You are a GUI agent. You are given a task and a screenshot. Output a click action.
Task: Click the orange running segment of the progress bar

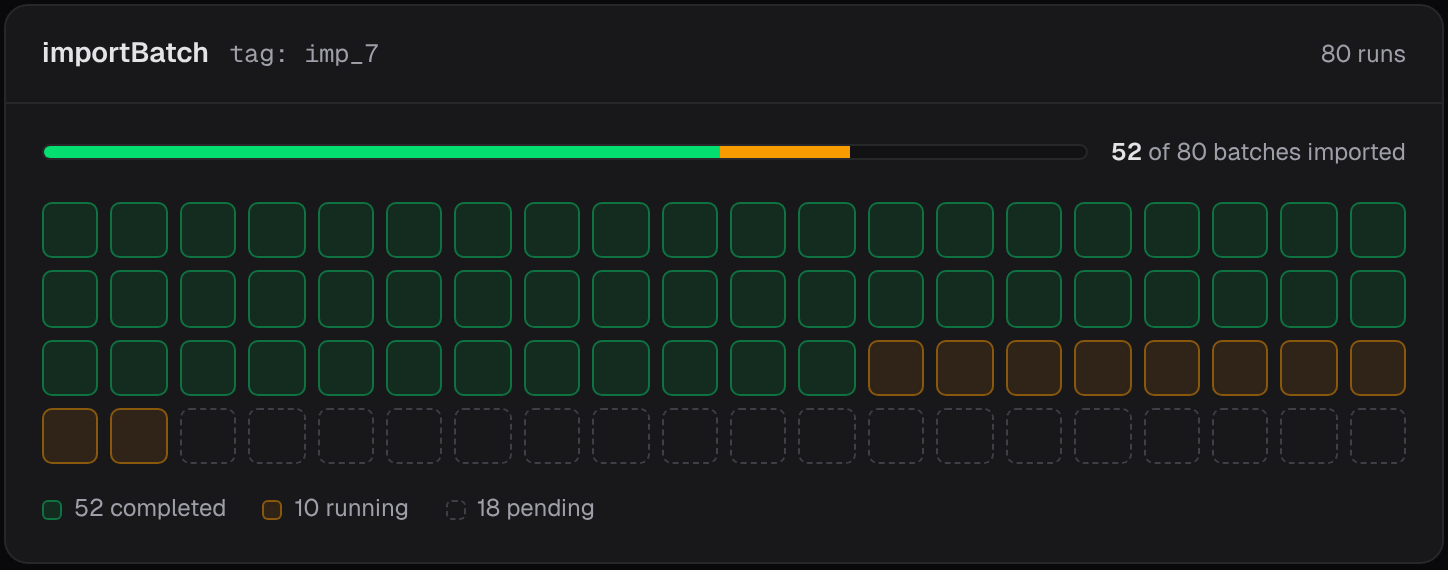pyautogui.click(x=785, y=152)
